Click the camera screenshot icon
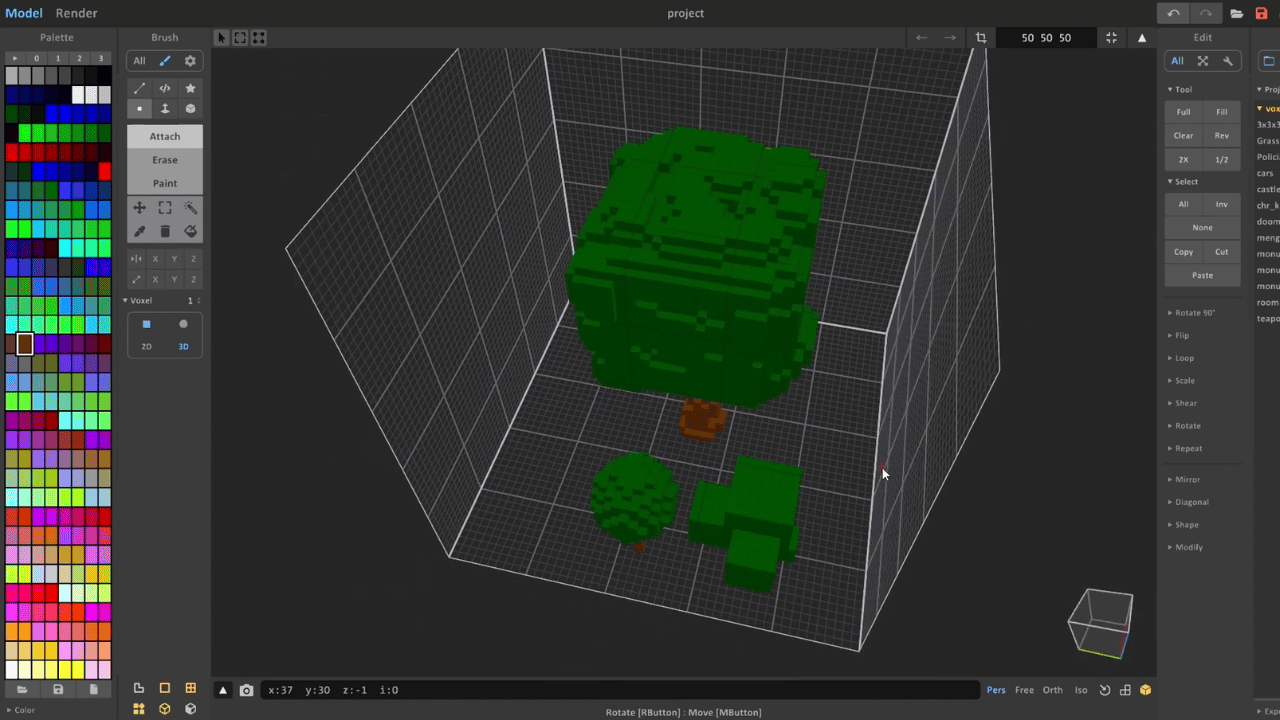Screen dimensions: 1280x720 click(x=246, y=690)
